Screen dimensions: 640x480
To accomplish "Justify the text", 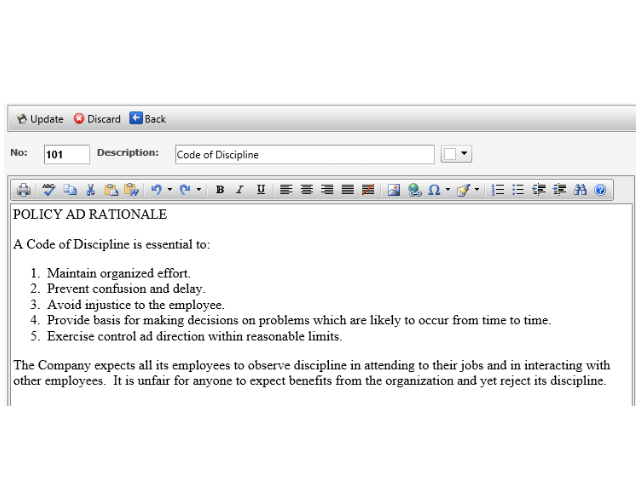I will (348, 190).
